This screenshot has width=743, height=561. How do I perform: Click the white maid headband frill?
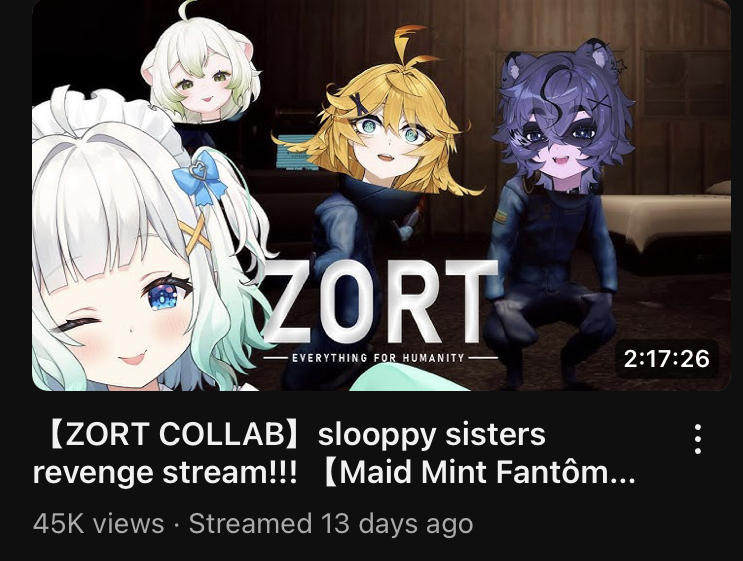[109, 116]
